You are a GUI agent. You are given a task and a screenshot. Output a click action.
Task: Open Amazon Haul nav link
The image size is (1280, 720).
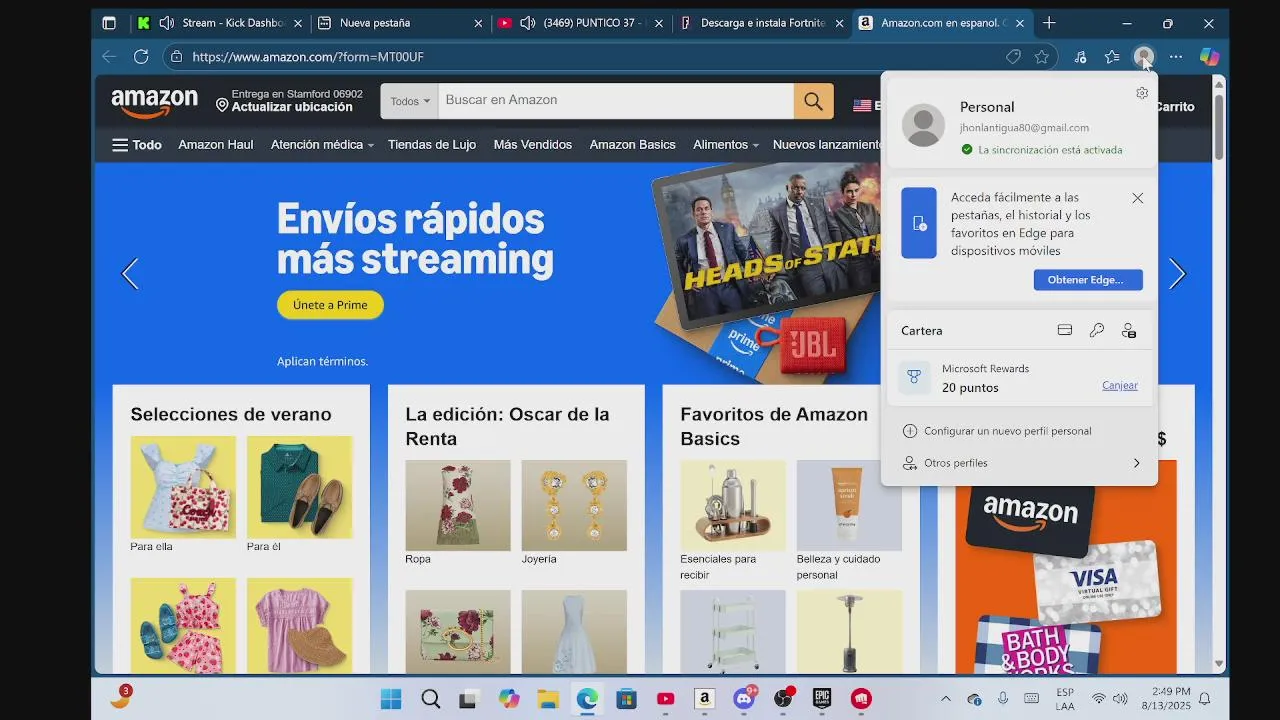(x=216, y=145)
